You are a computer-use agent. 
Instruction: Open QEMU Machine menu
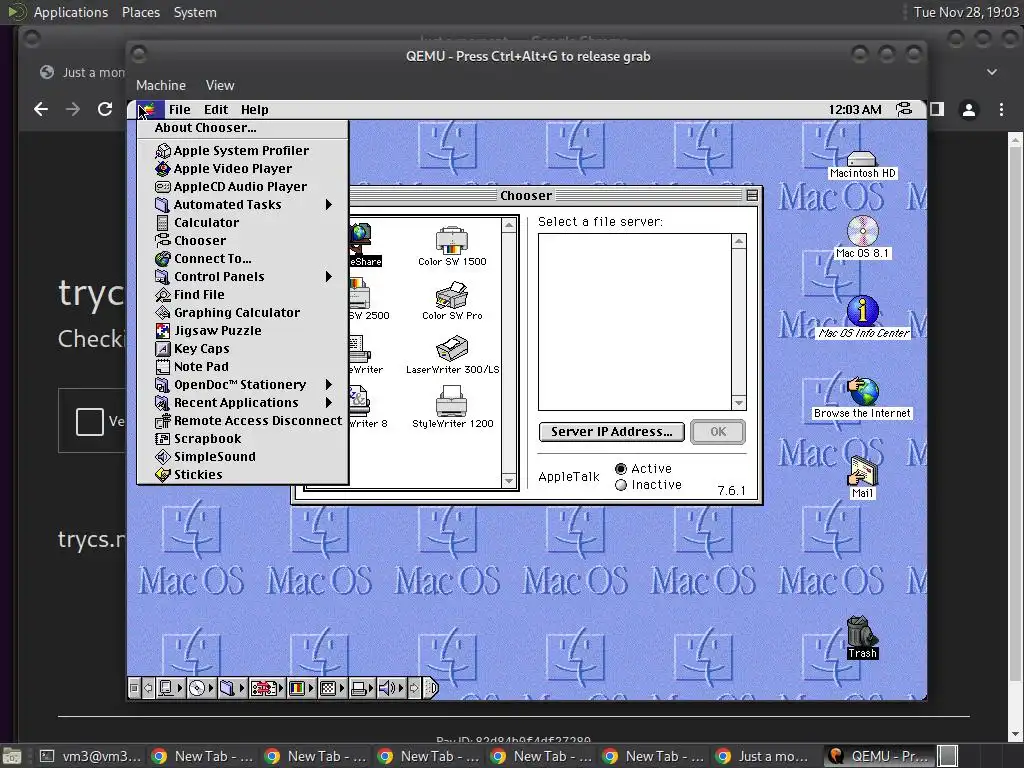click(x=161, y=86)
